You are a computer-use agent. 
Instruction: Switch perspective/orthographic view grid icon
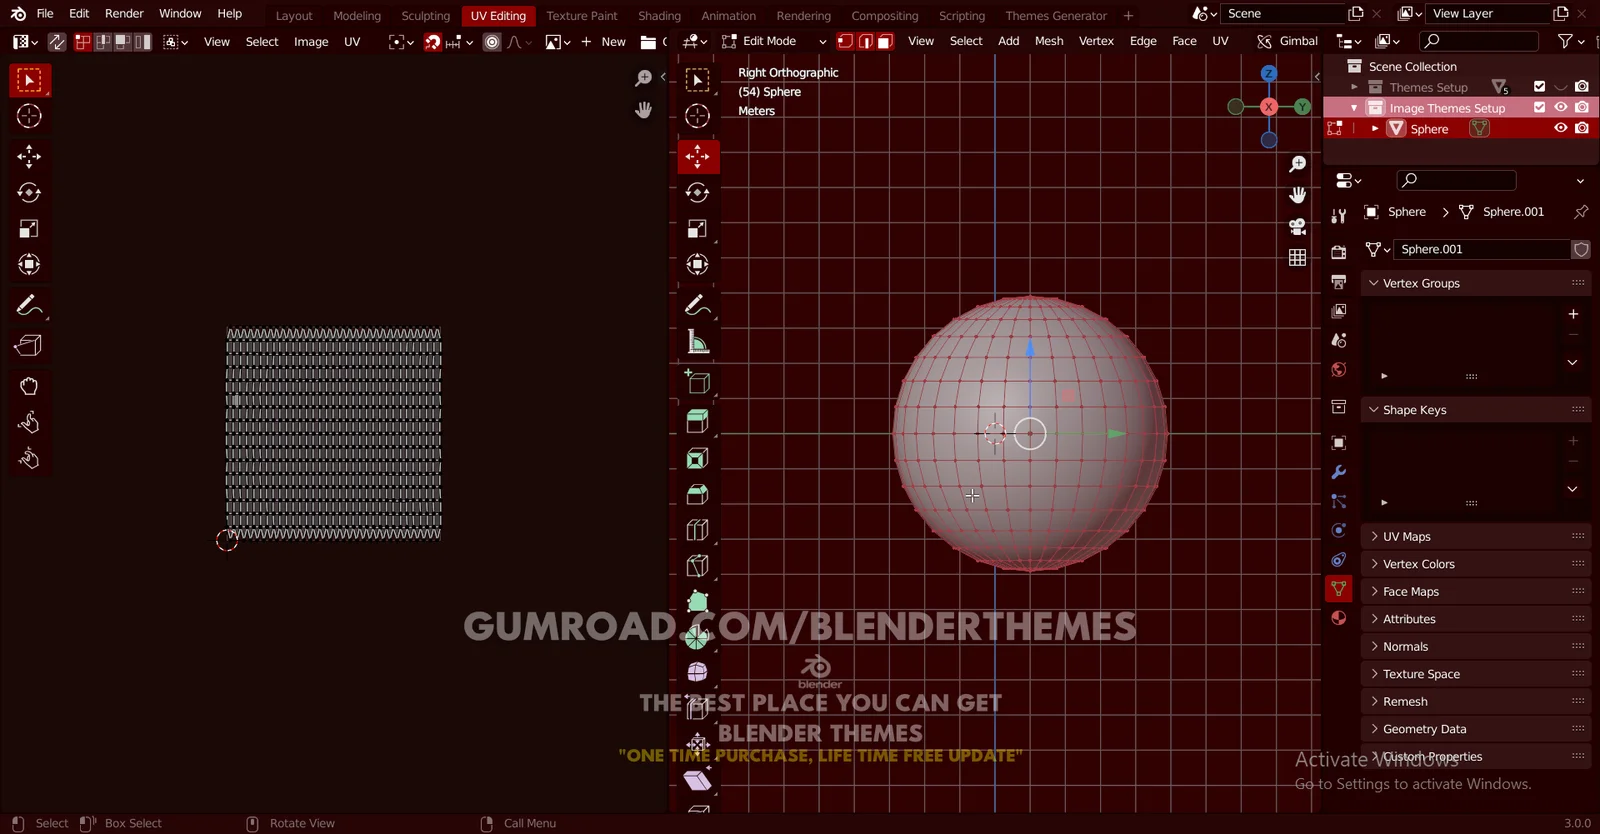click(1297, 258)
